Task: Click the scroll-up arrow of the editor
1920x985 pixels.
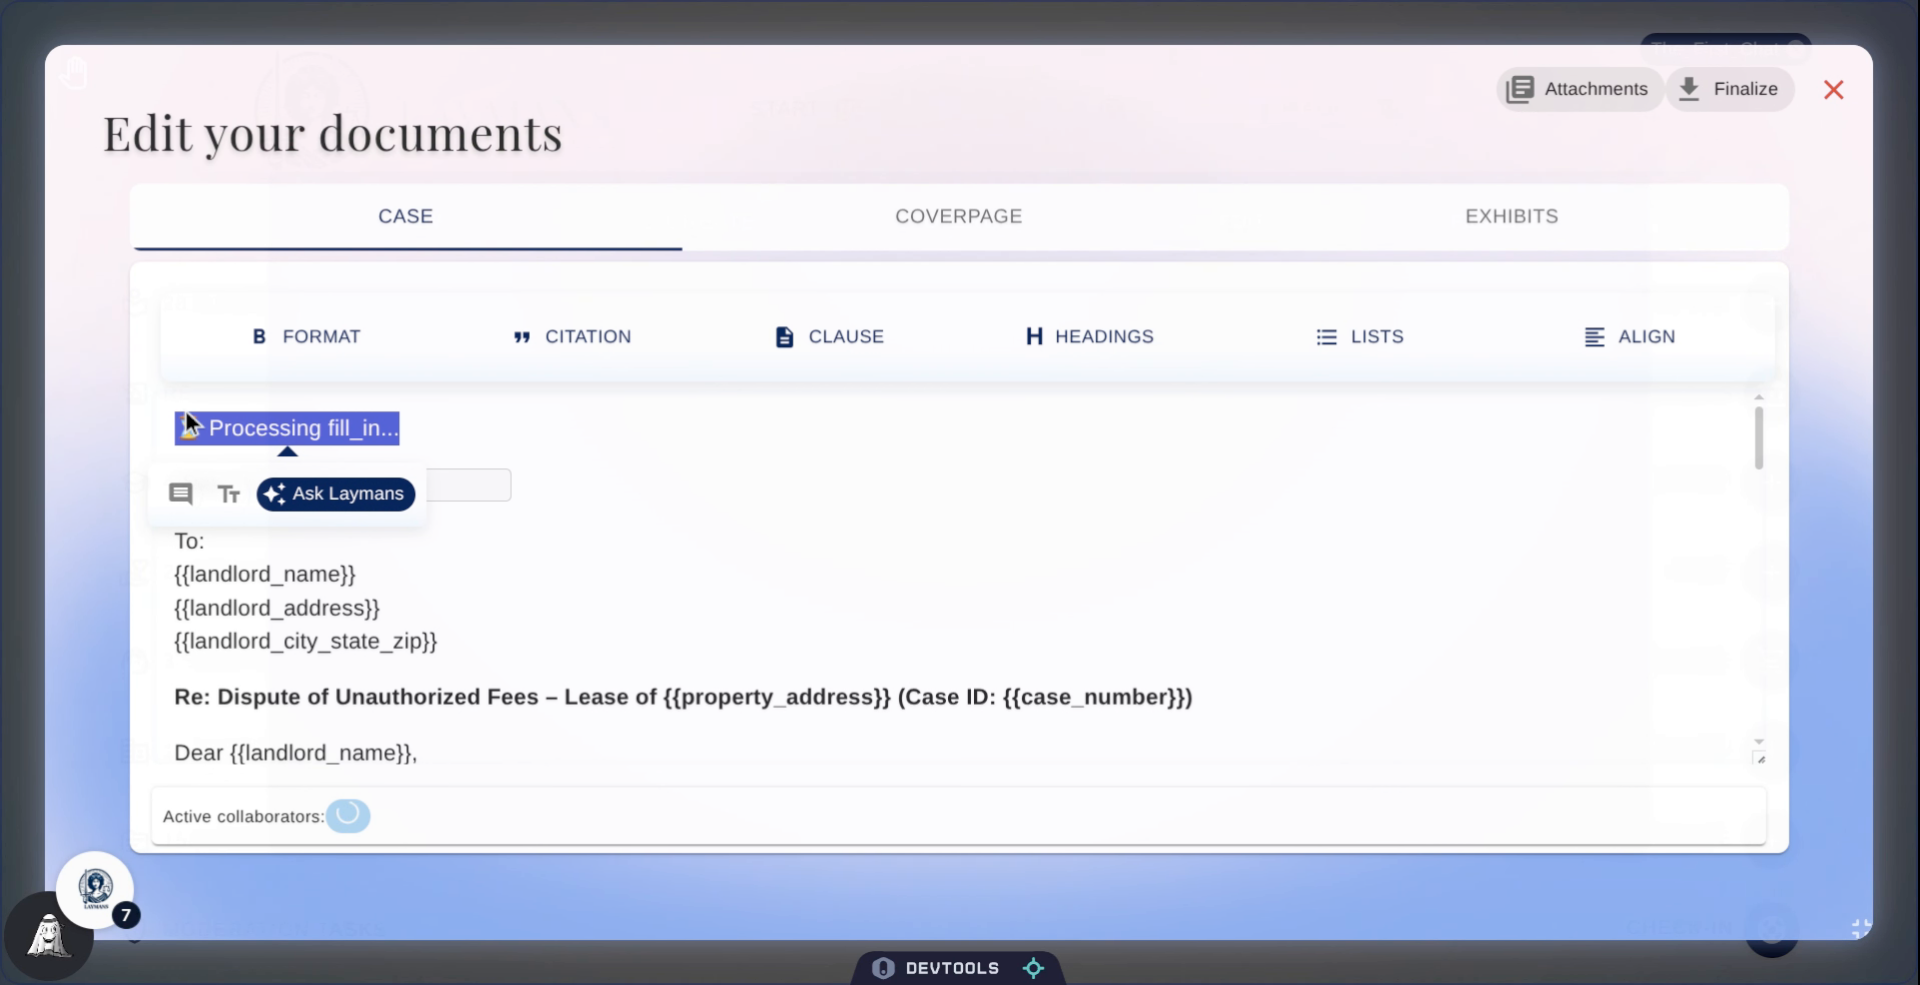Action: click(x=1759, y=398)
